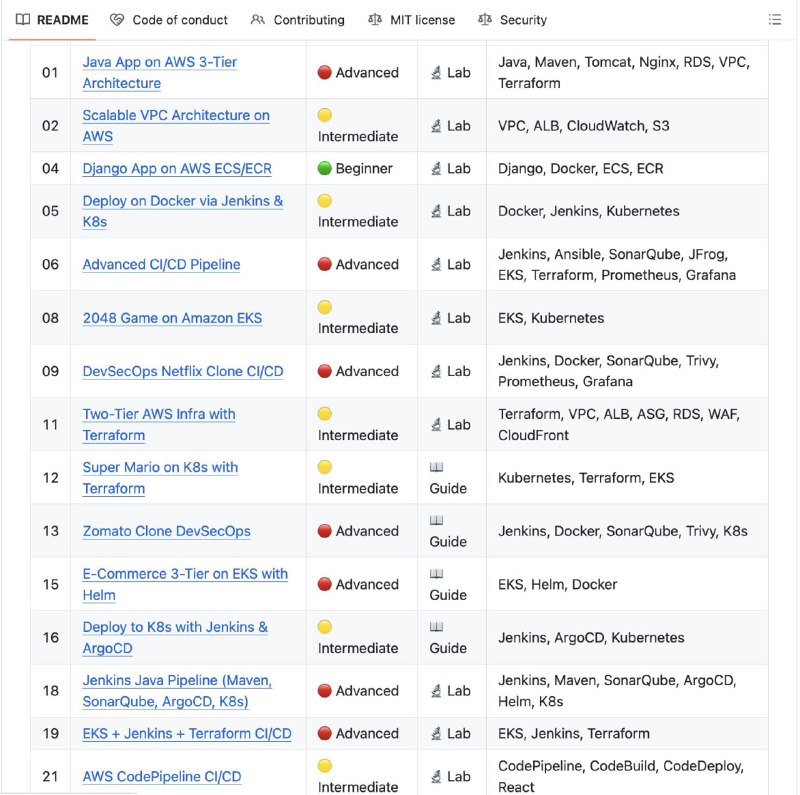Switch to the Code of conduct tab
Image resolution: width=800 pixels, height=795 pixels.
coord(169,20)
